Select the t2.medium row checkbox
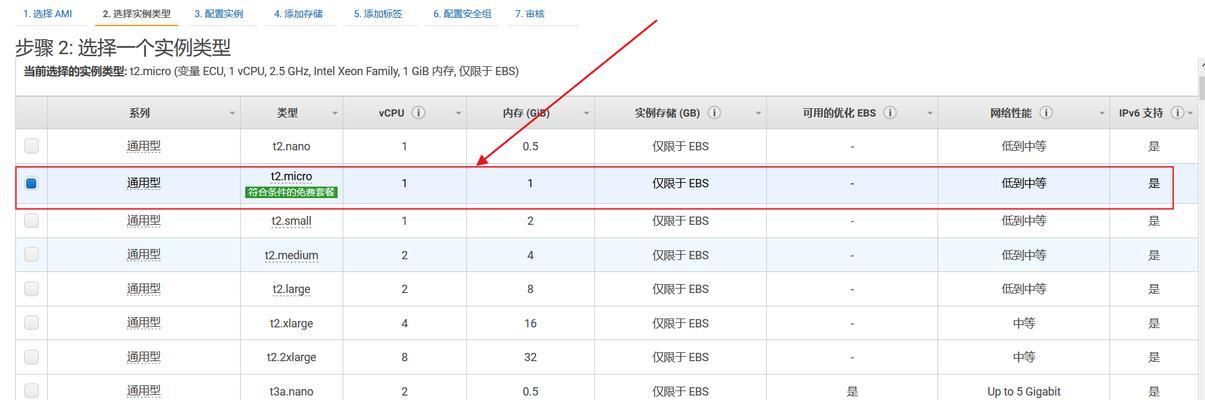 [31, 255]
